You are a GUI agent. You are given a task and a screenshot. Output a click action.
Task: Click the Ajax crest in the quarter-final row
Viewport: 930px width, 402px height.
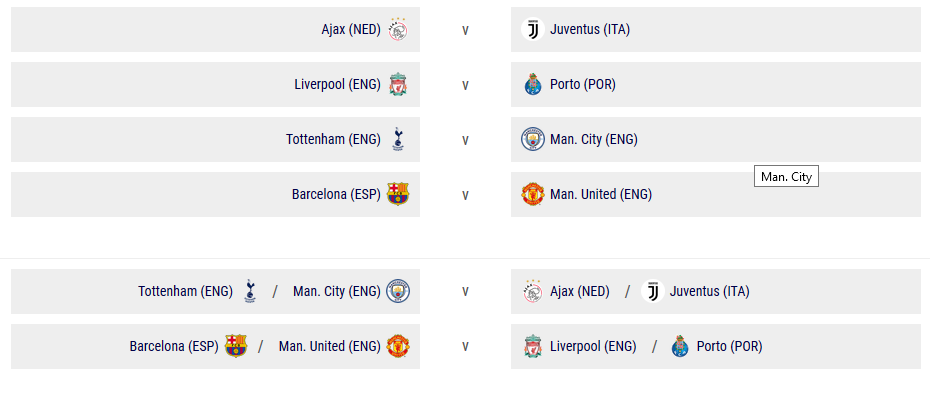pos(398,29)
